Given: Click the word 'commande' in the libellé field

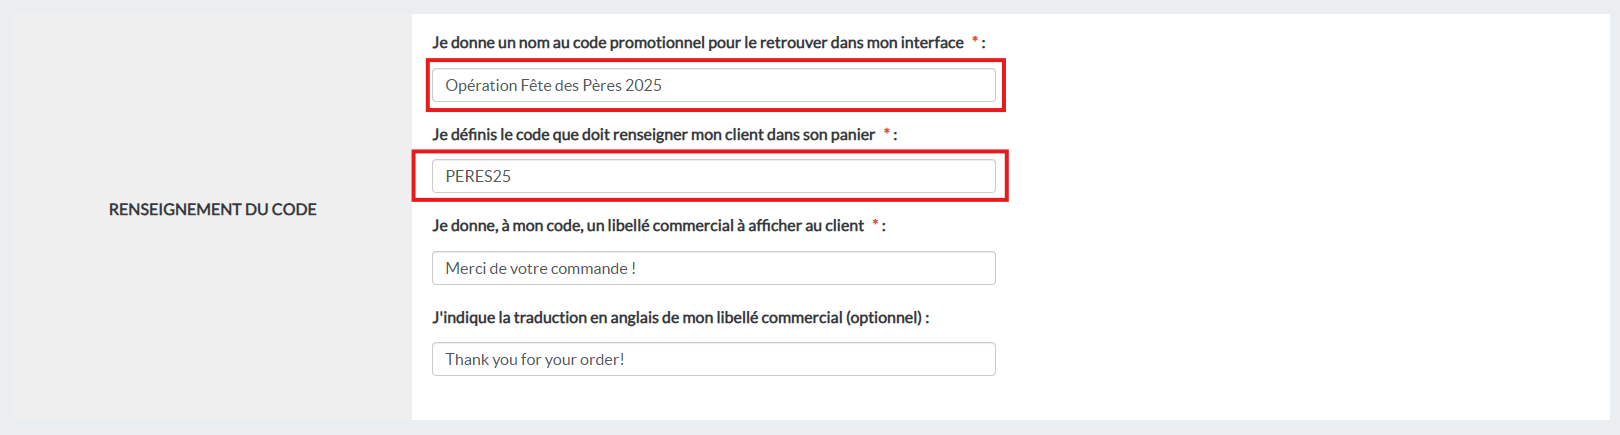Looking at the screenshot, I should click(x=594, y=269).
